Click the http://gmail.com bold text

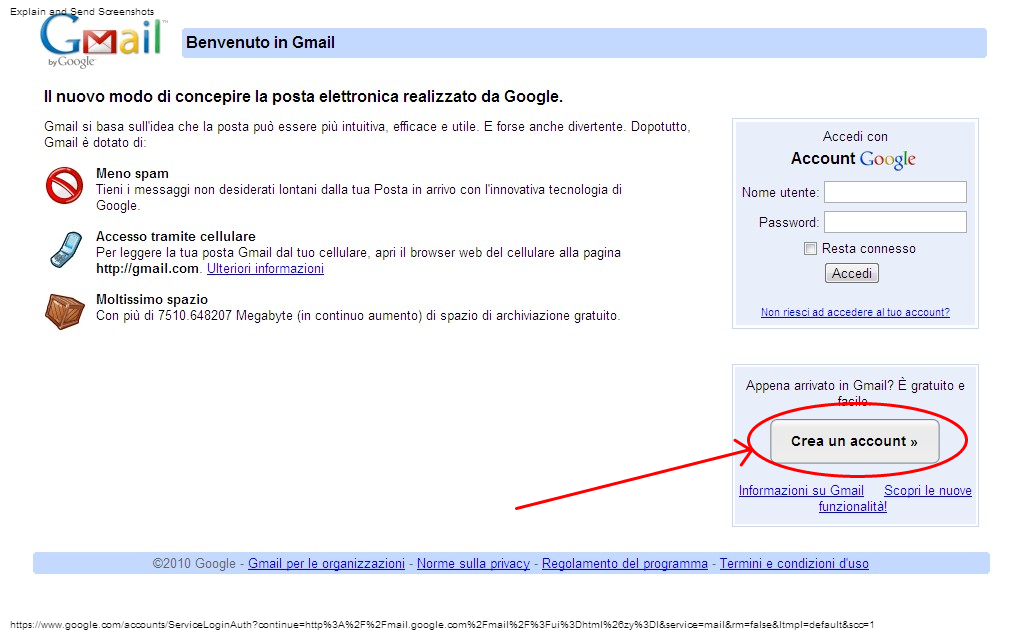[148, 268]
